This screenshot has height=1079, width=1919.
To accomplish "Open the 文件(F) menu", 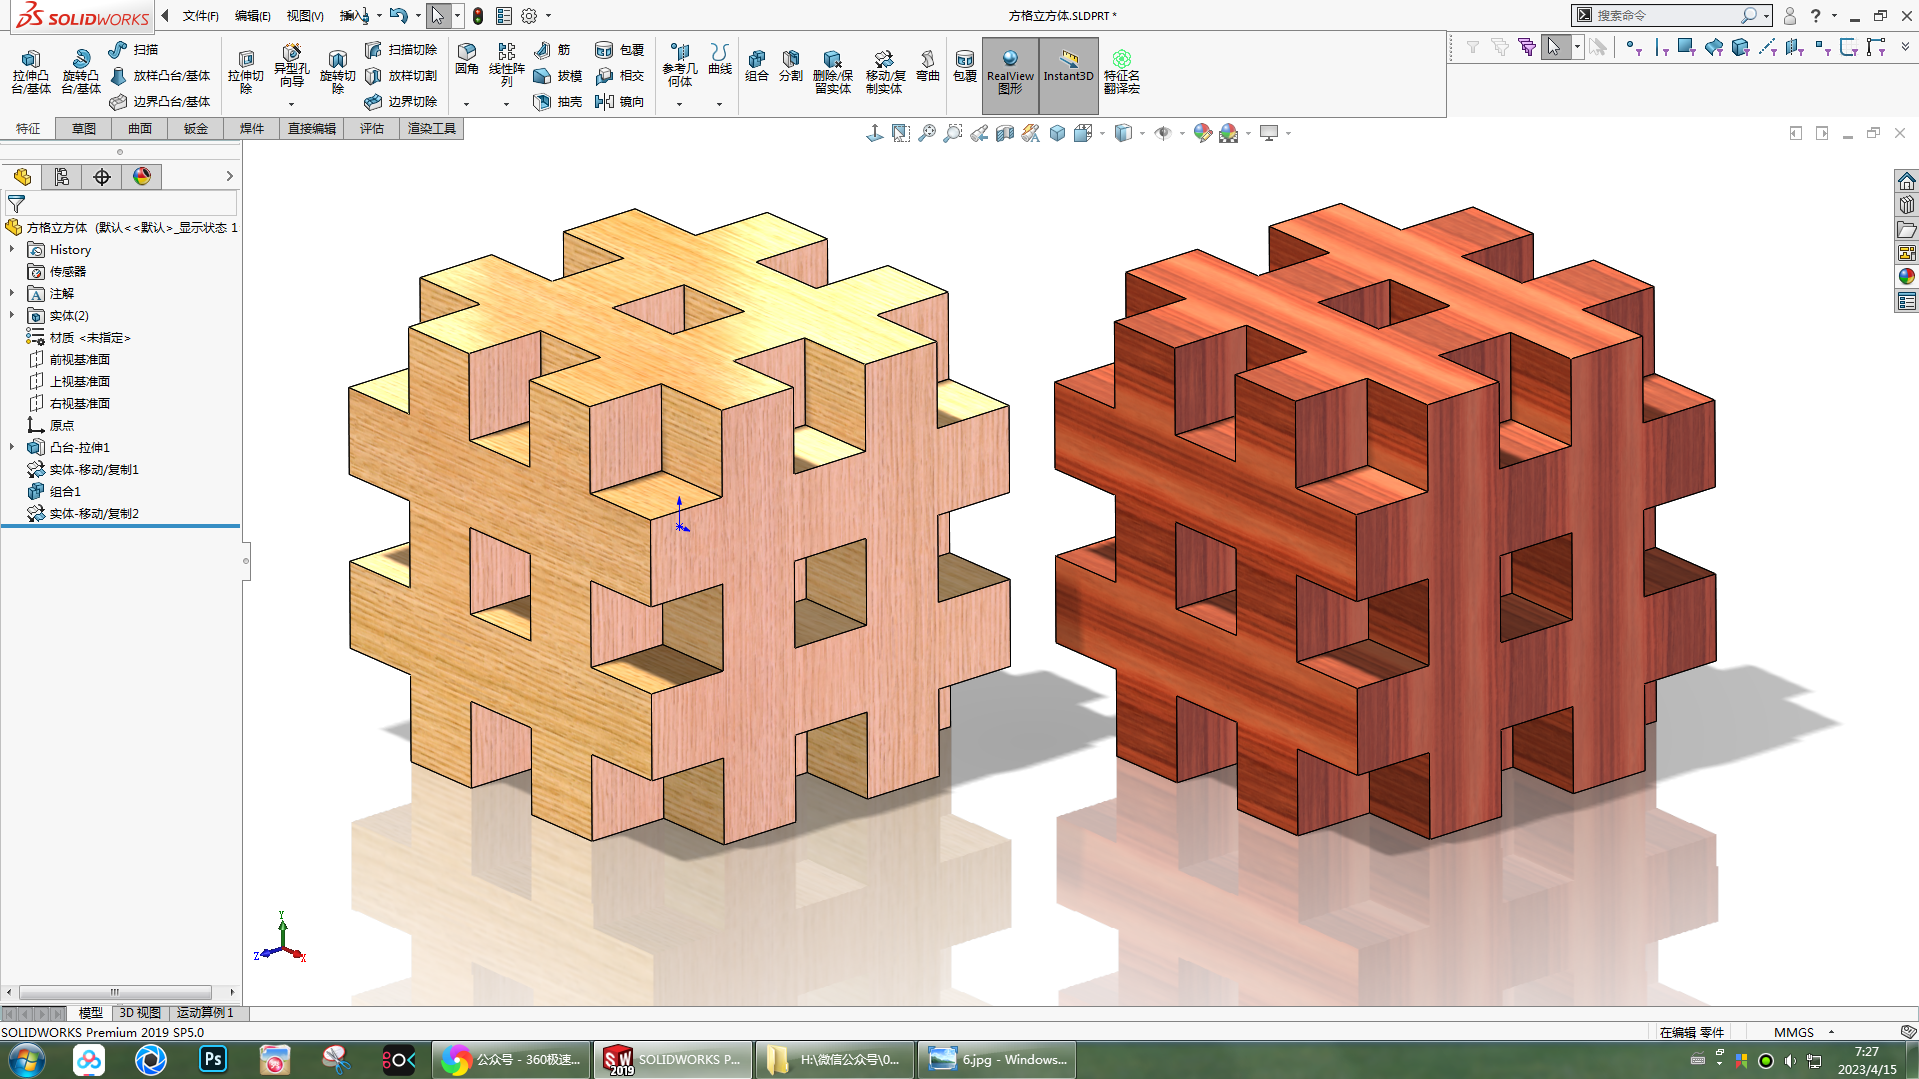I will (x=200, y=16).
